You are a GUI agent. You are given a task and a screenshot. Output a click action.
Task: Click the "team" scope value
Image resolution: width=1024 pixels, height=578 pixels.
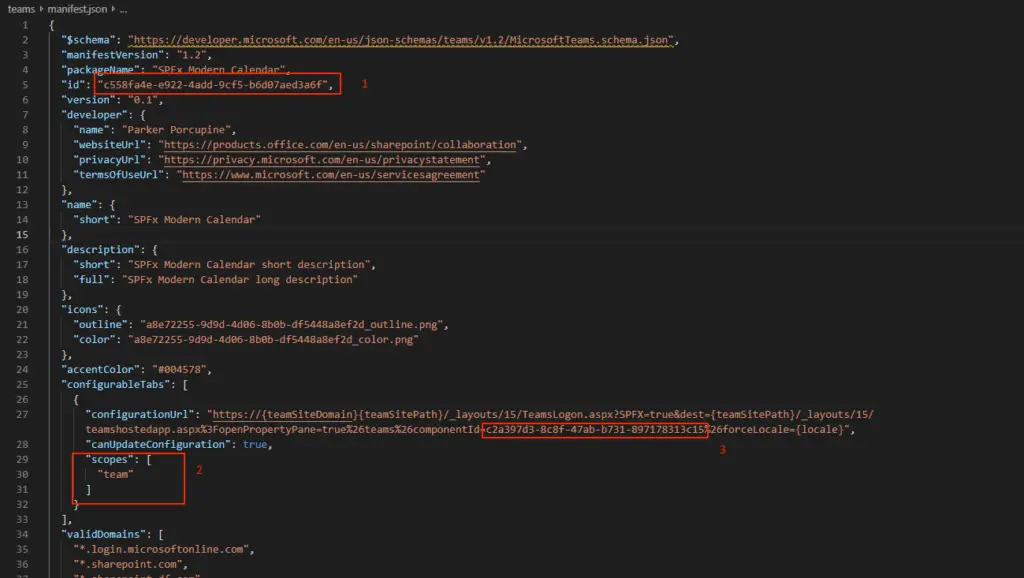tap(116, 475)
